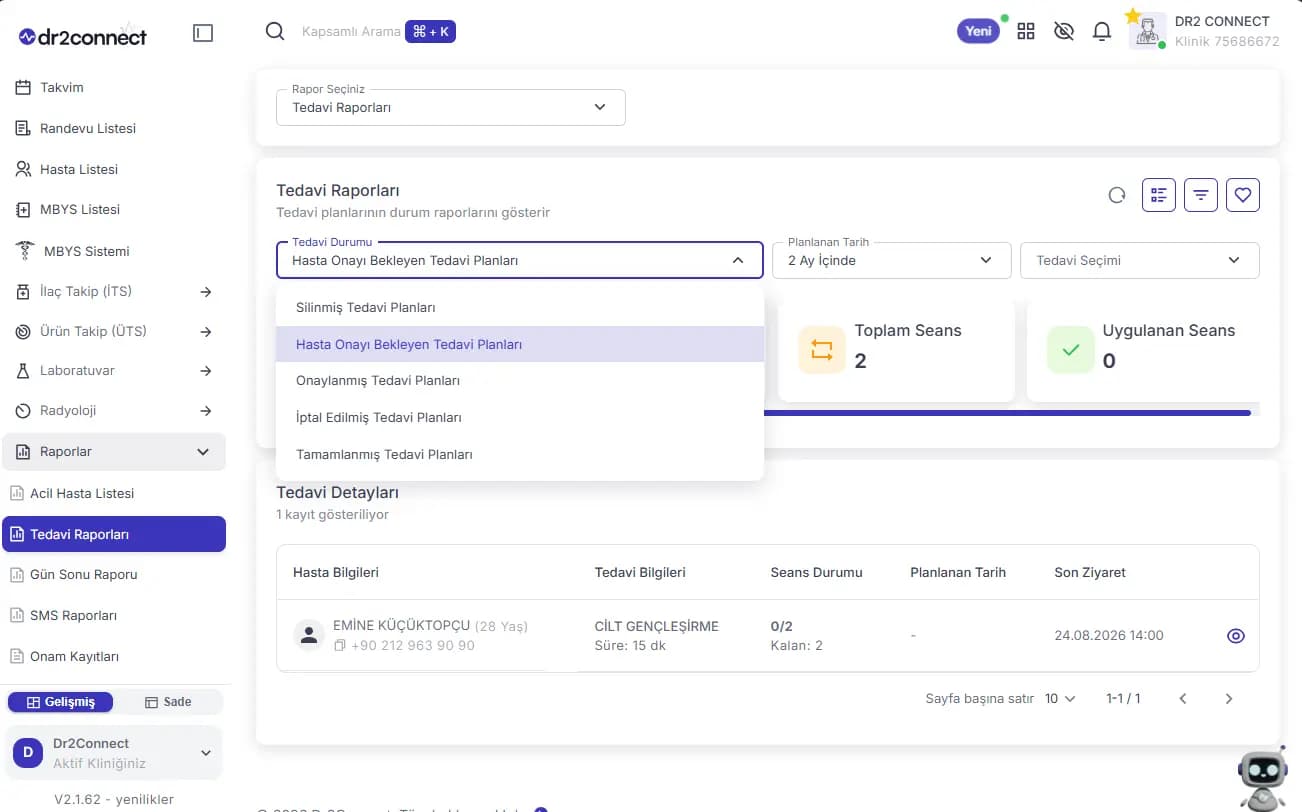Image resolution: width=1302 pixels, height=812 pixels.
Task: Click the heart favorite icon button
Action: coord(1243,195)
